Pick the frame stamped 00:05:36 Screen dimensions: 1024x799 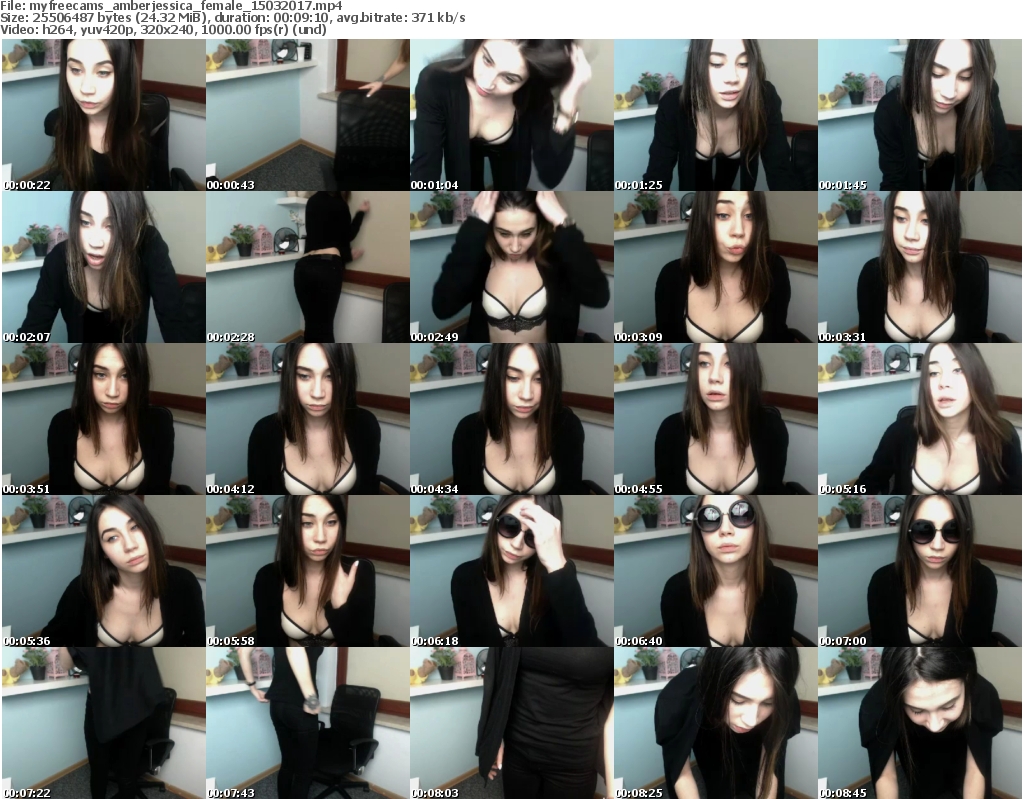[104, 571]
